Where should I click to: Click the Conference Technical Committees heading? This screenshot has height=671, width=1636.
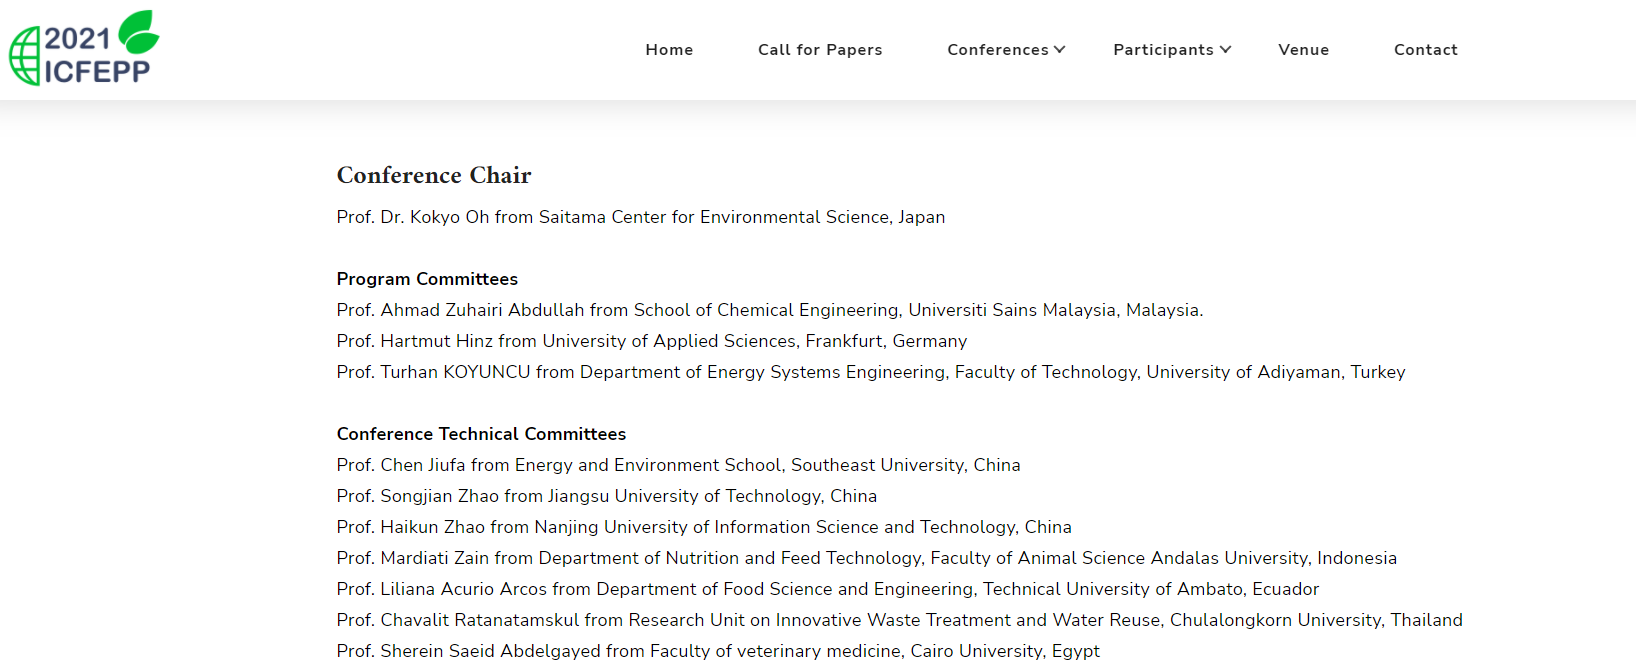(x=481, y=434)
